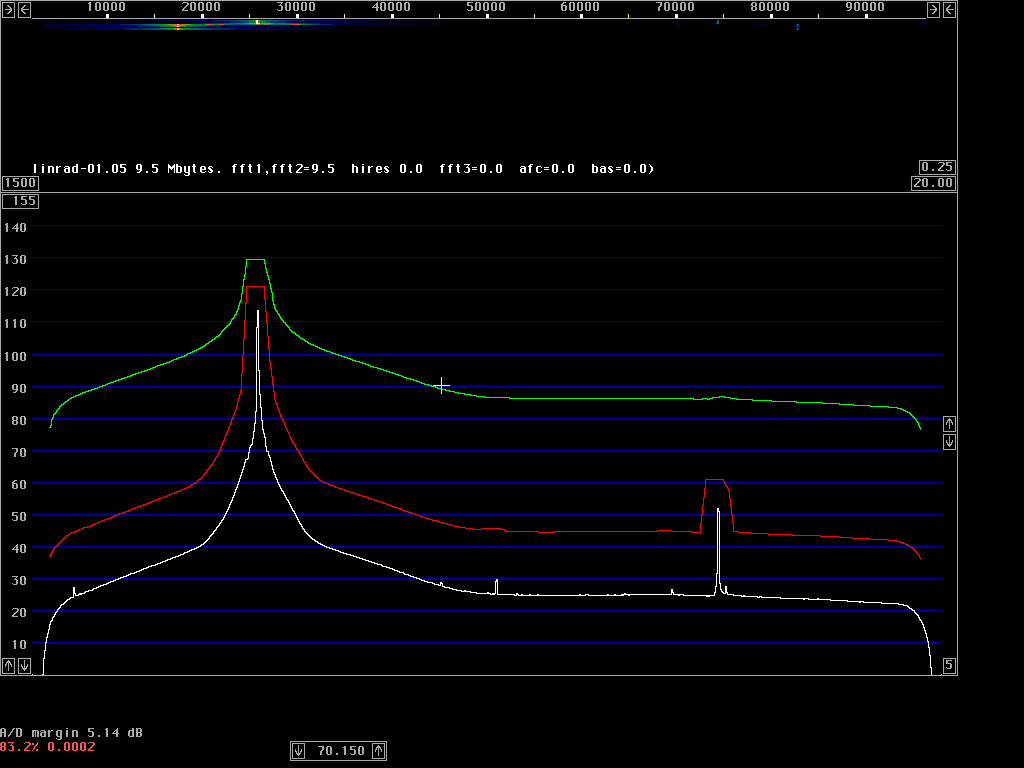Image resolution: width=1024 pixels, height=768 pixels.
Task: Click the 100 dB scale label
Action: point(15,356)
